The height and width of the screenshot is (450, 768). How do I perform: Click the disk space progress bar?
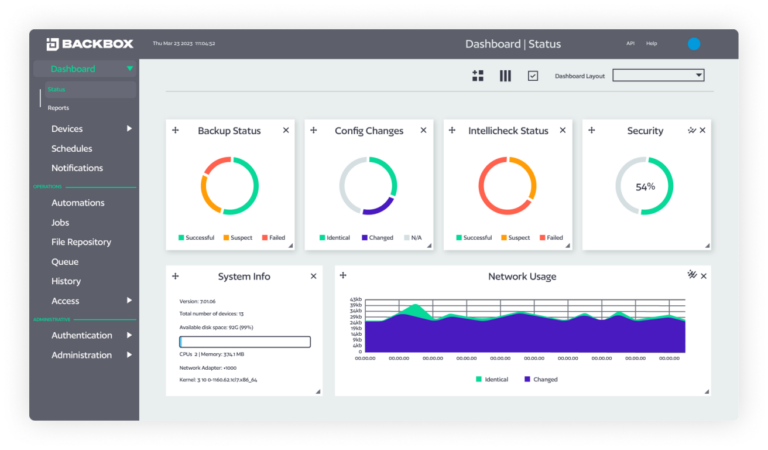tap(245, 342)
